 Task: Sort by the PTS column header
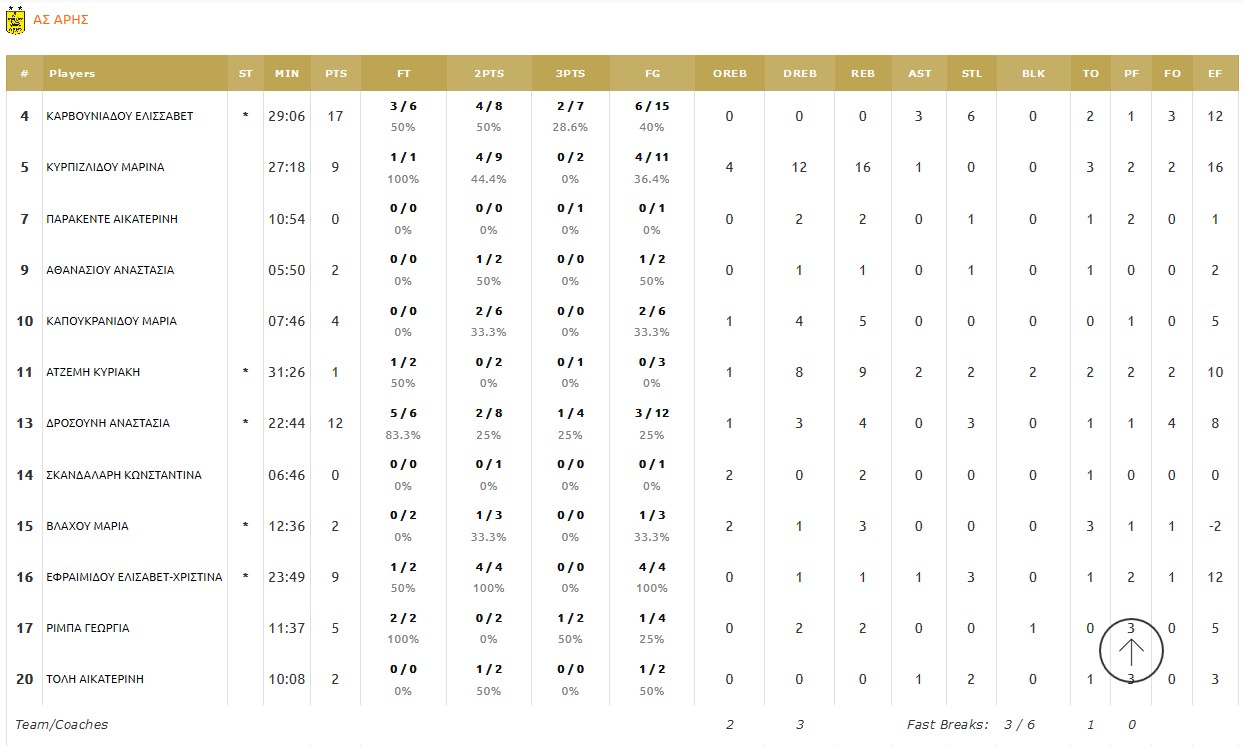pyautogui.click(x=336, y=74)
